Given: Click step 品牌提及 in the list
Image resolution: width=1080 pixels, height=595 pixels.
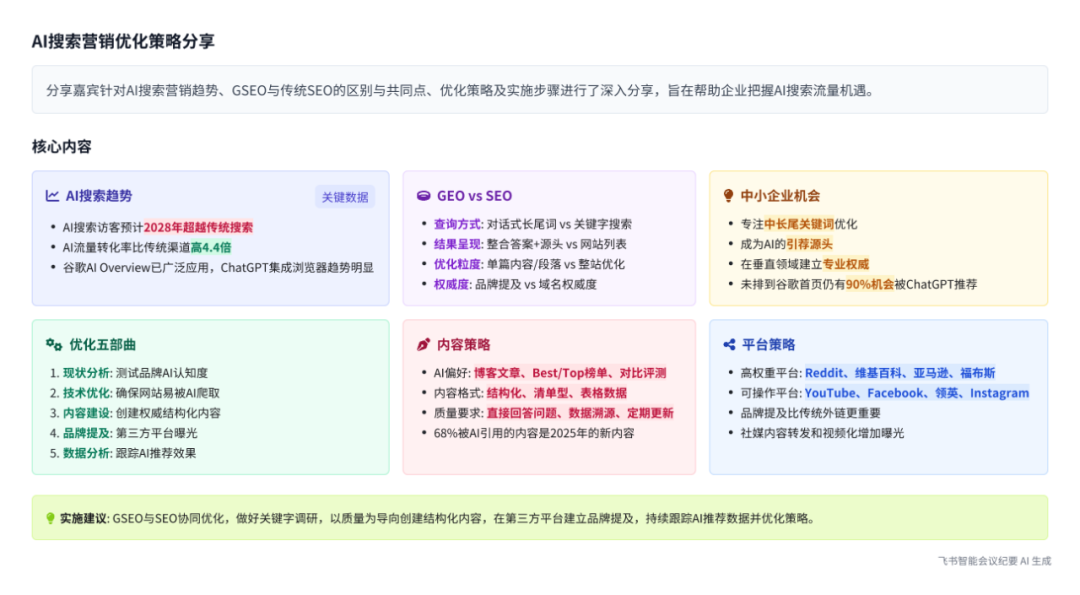Looking at the screenshot, I should coord(86,432).
